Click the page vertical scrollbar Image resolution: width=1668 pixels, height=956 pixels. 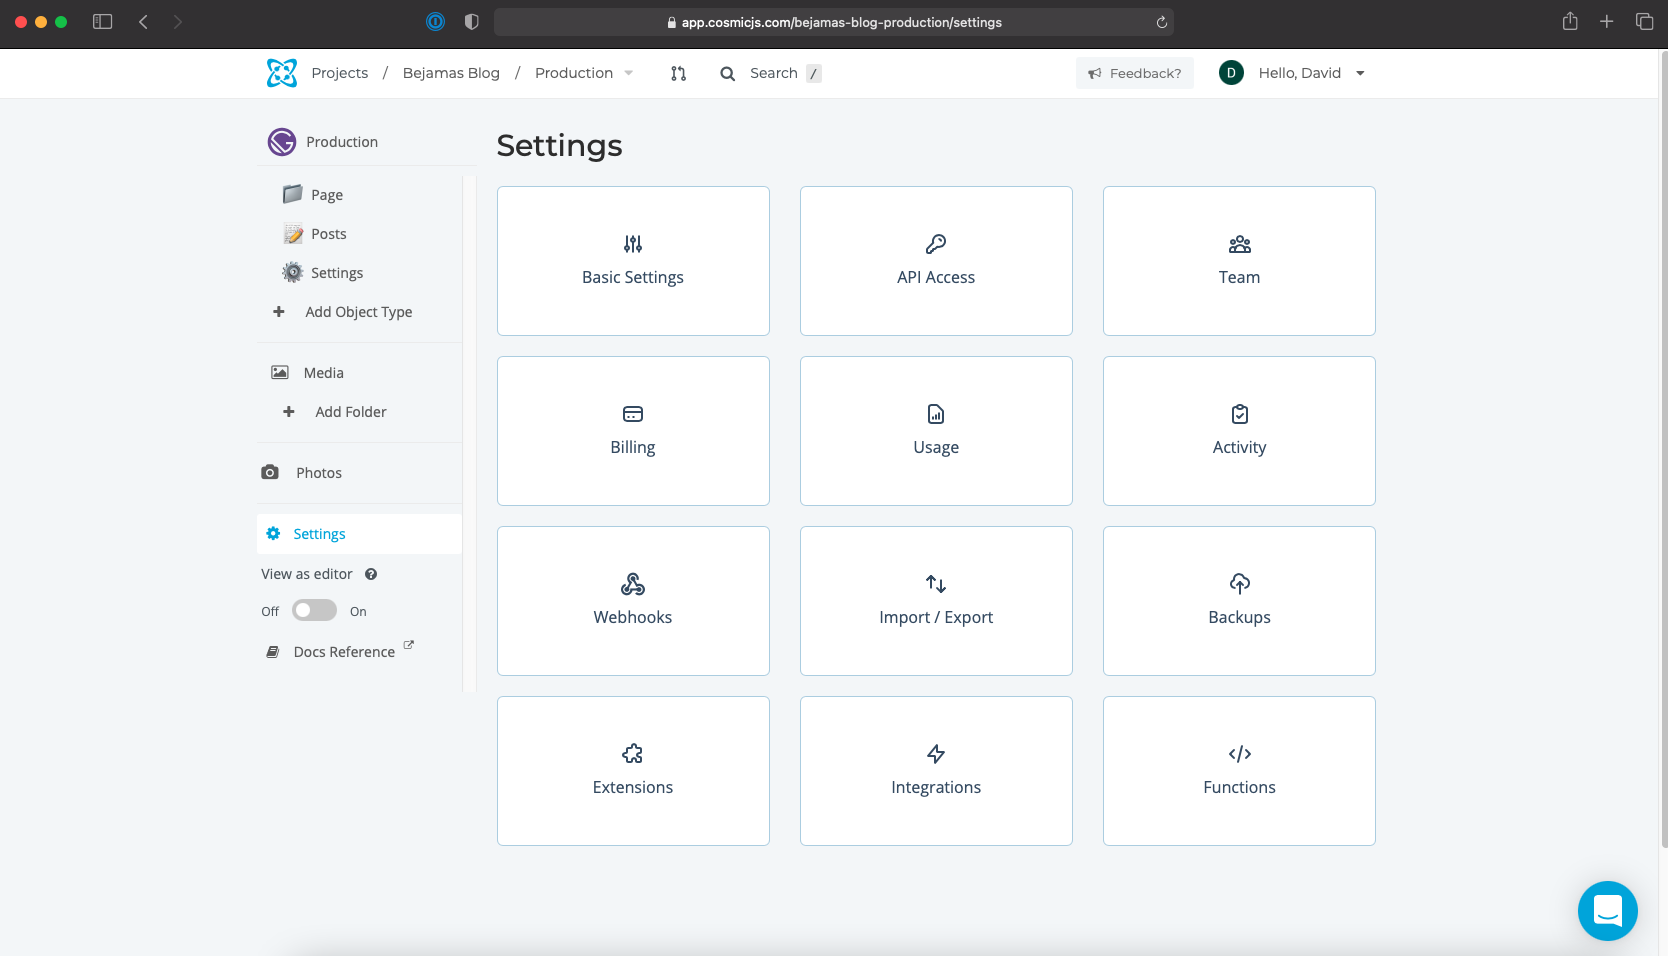click(x=1663, y=450)
